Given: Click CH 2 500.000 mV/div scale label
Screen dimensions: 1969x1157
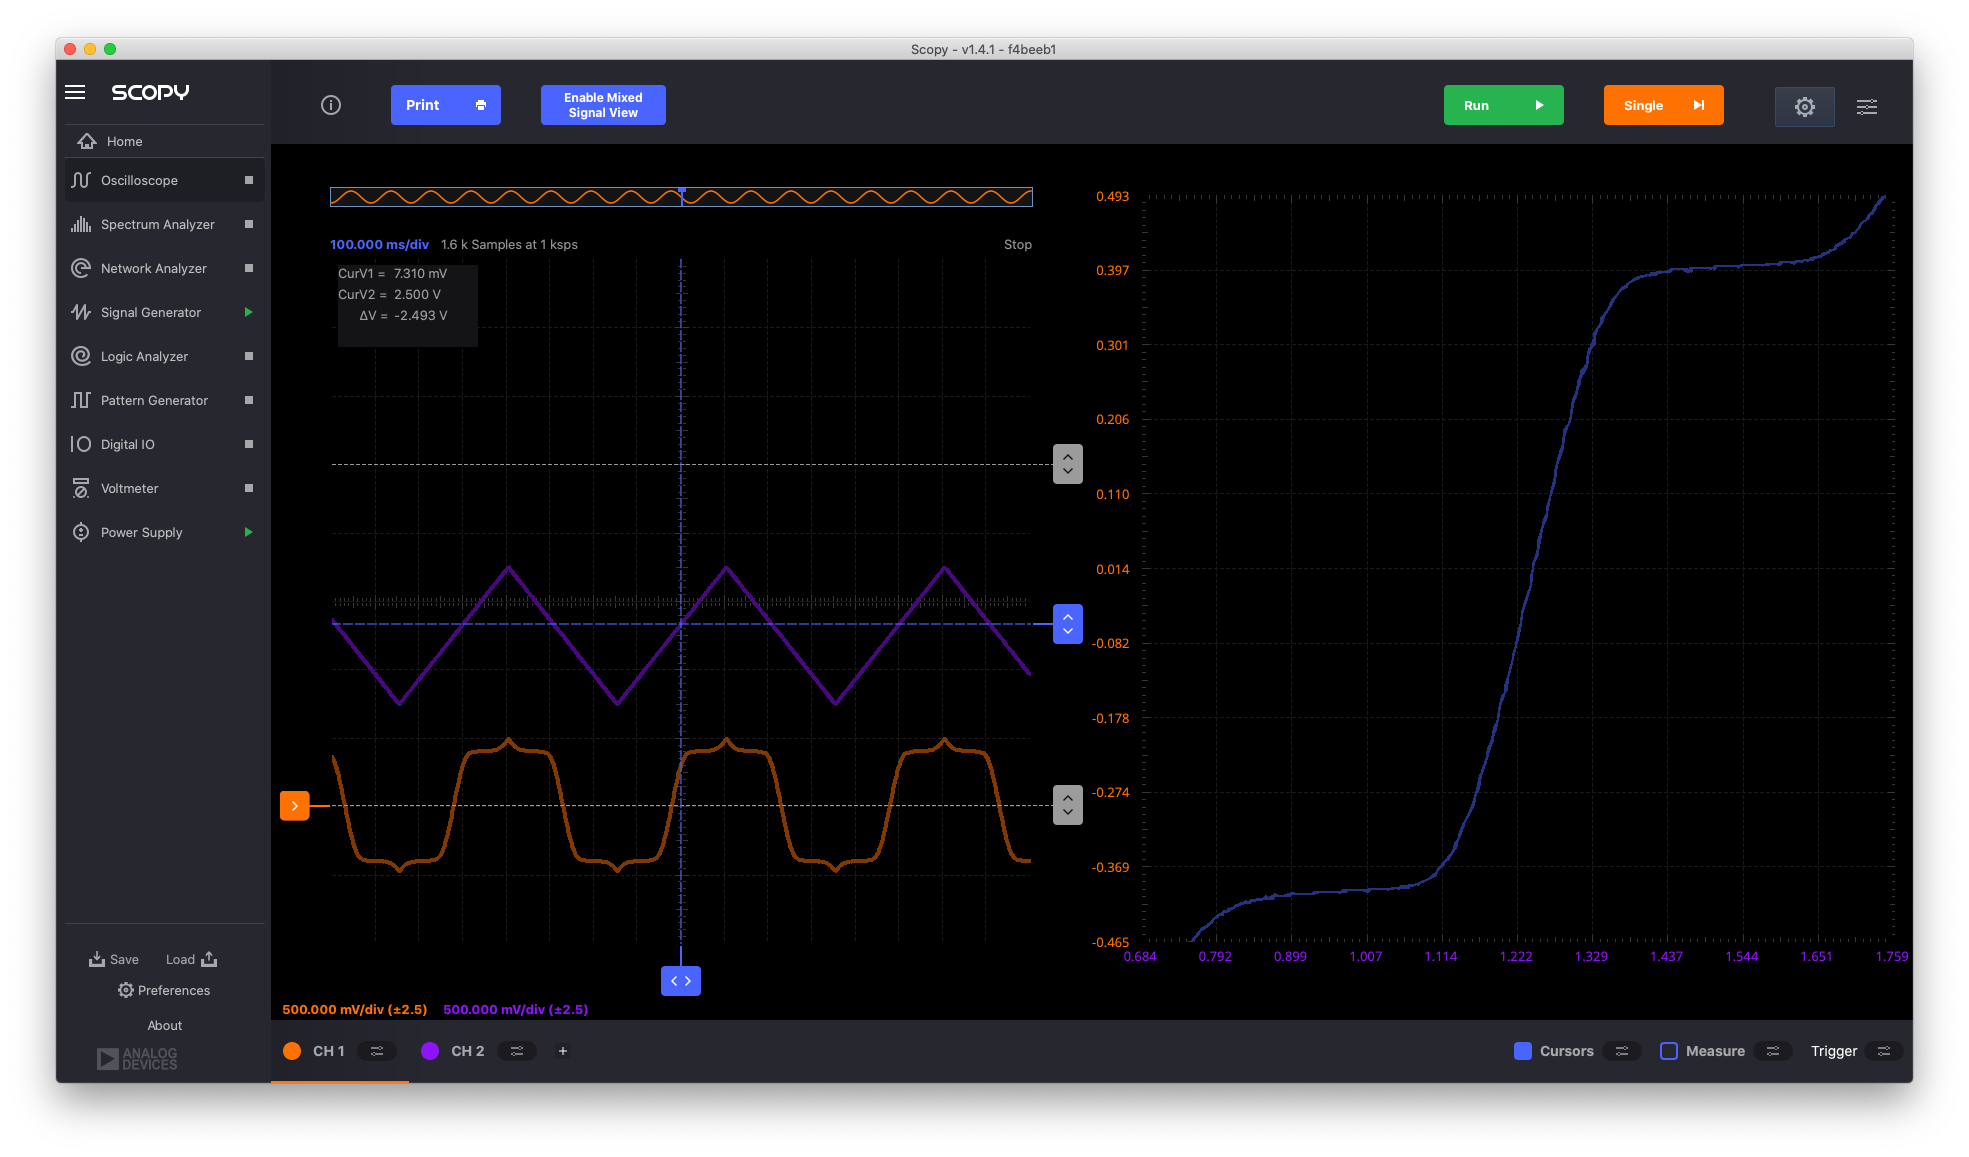Looking at the screenshot, I should pyautogui.click(x=516, y=1009).
